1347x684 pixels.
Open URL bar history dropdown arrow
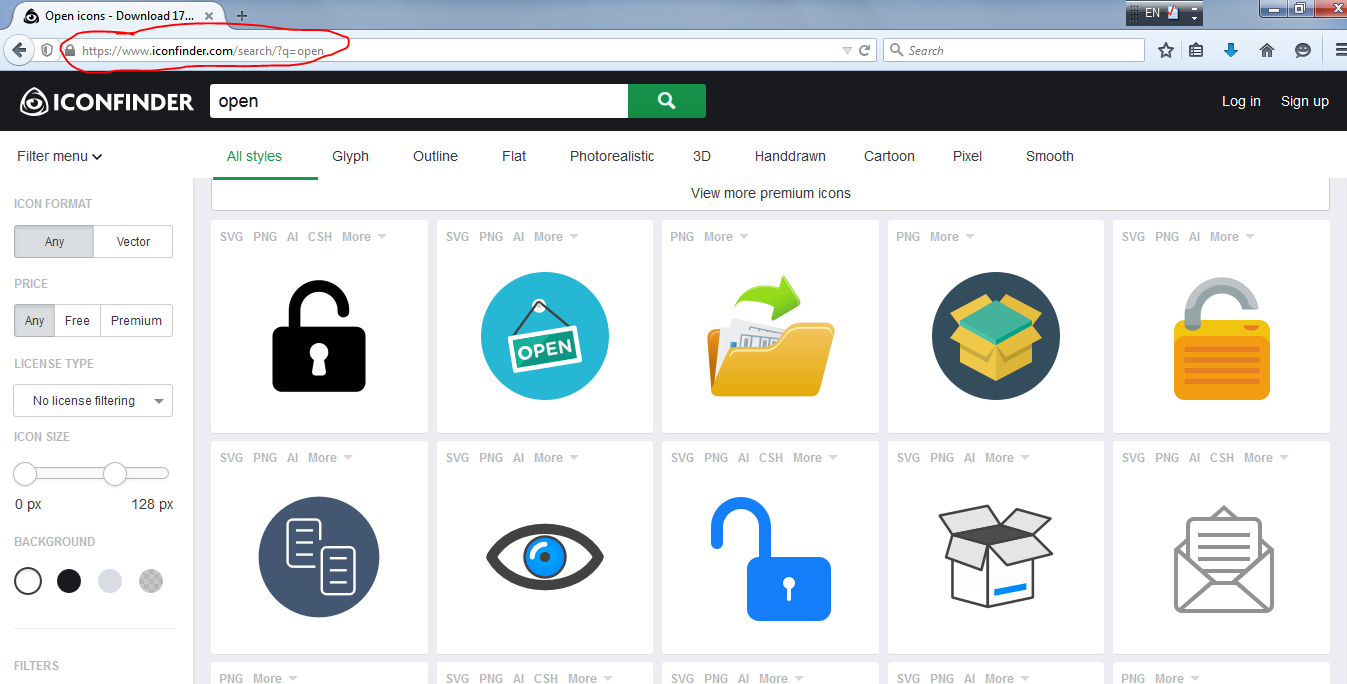pyautogui.click(x=847, y=50)
